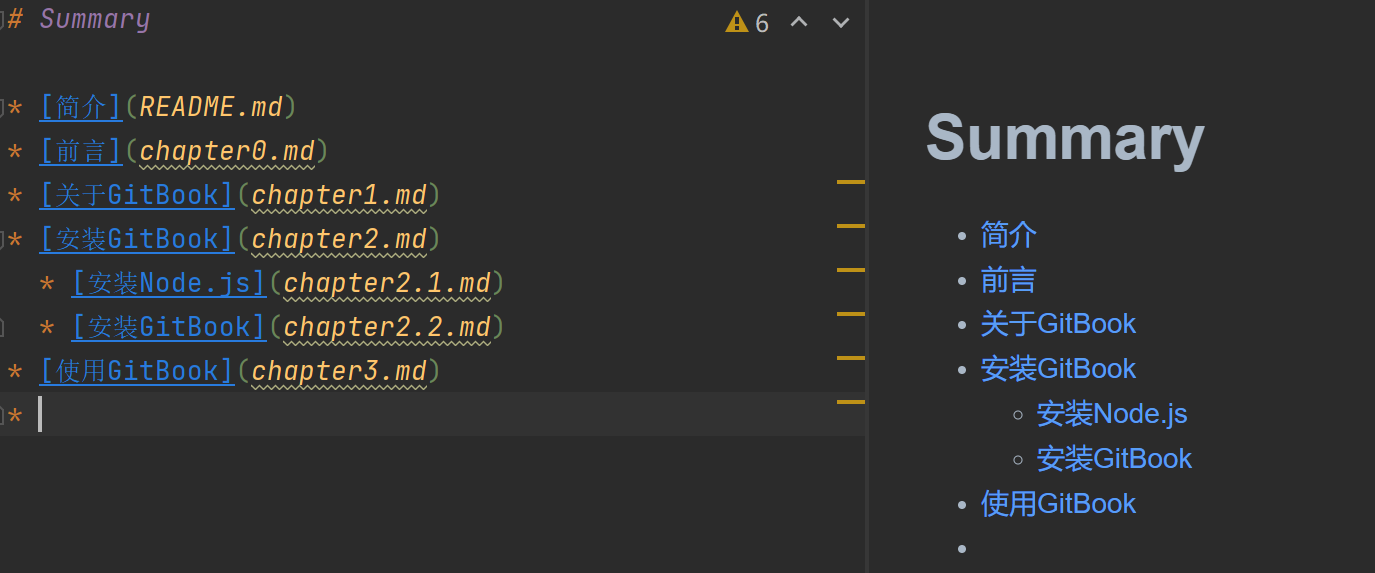Click [安装Node.js] link text in the editor
This screenshot has height=573, width=1375.
pyautogui.click(x=169, y=283)
